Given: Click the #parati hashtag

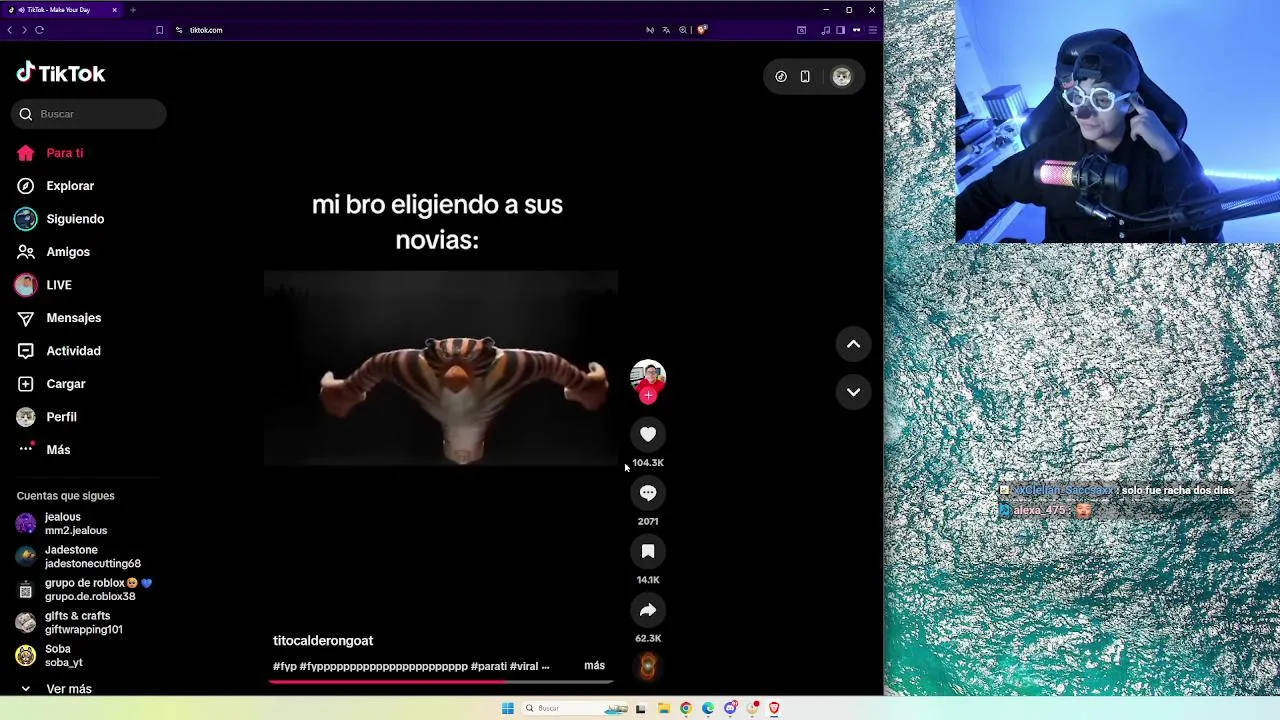Looking at the screenshot, I should (x=489, y=666).
